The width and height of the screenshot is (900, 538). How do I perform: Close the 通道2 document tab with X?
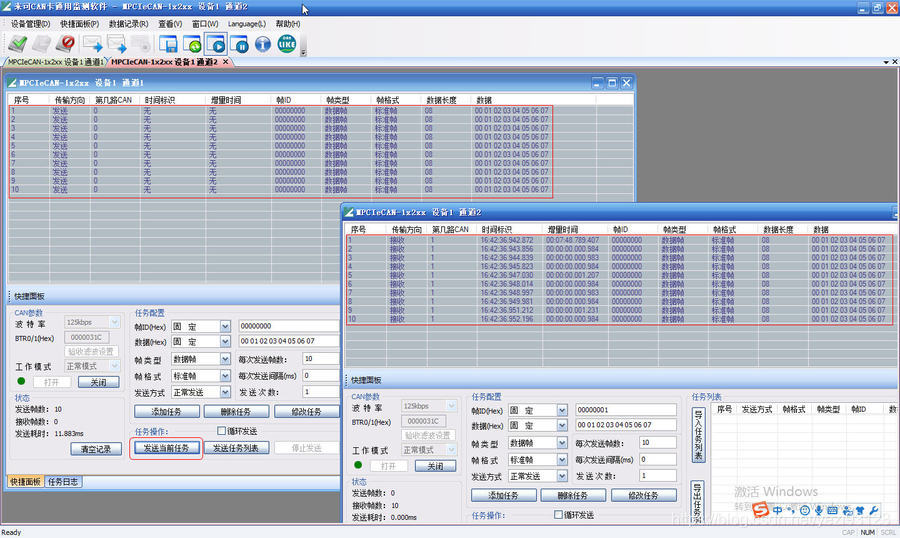point(226,61)
